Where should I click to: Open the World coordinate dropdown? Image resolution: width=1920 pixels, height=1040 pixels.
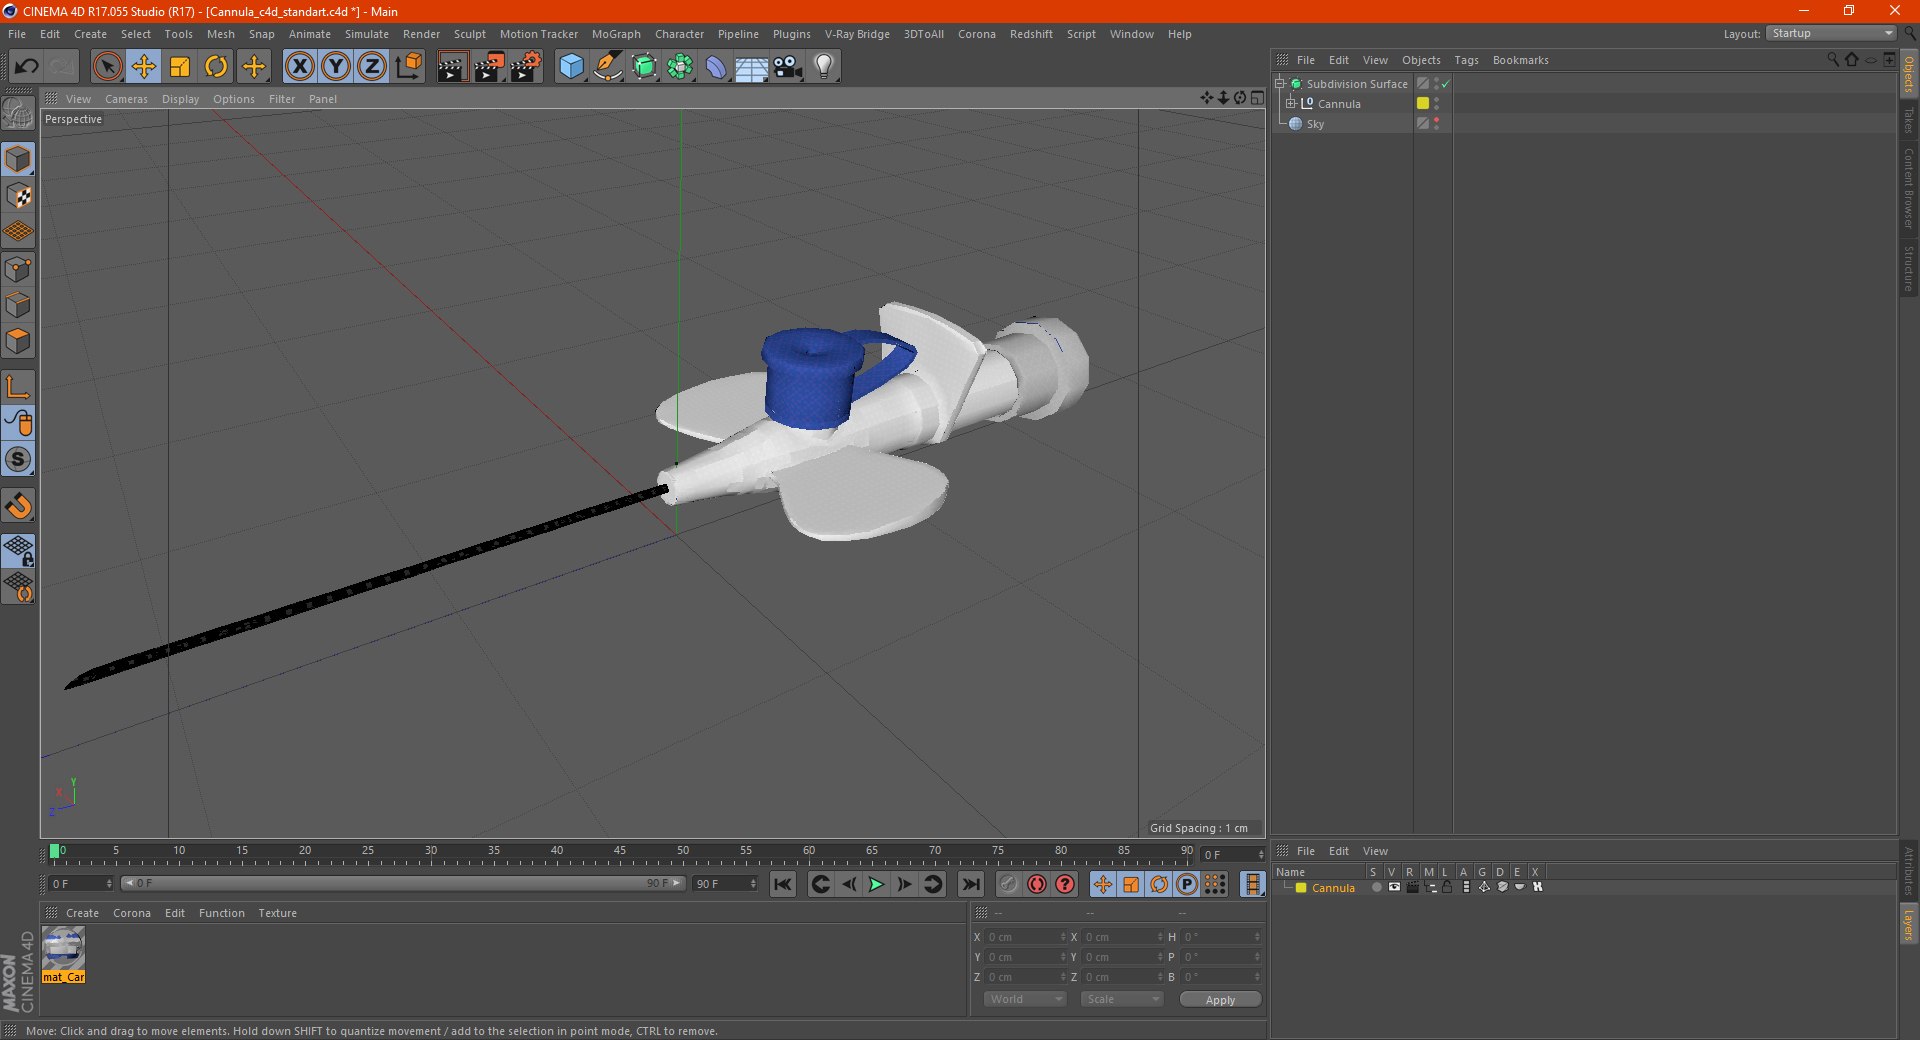coord(1025,999)
